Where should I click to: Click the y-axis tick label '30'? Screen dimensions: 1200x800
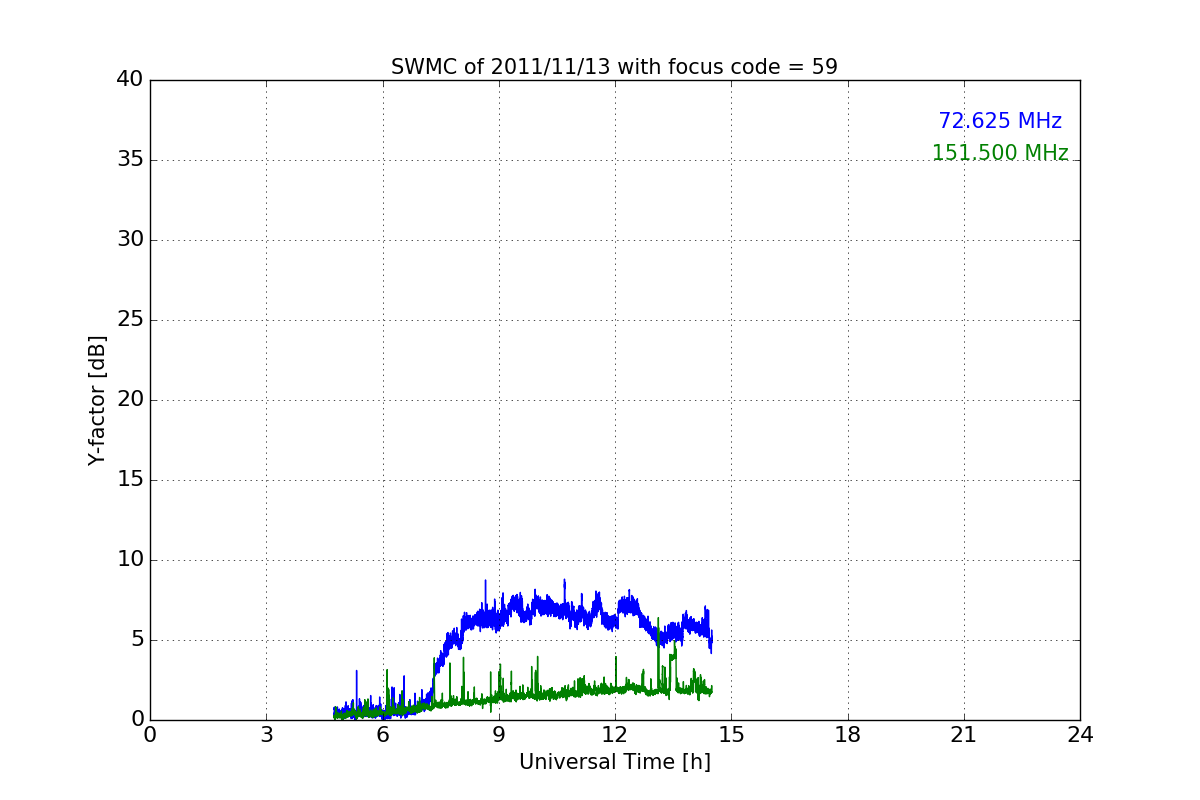pos(130,240)
